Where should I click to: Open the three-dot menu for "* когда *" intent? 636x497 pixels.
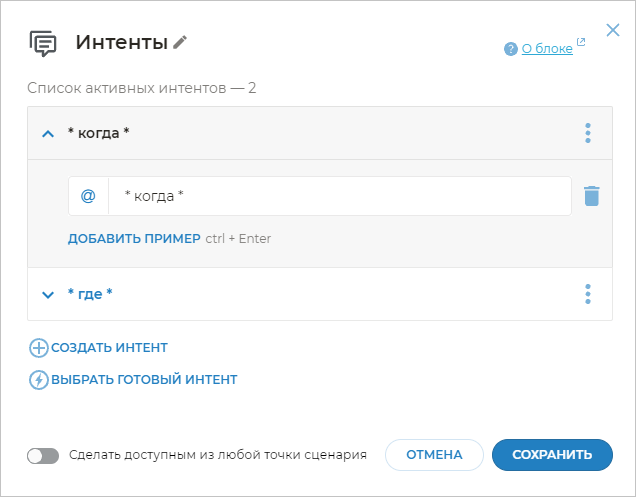(588, 133)
